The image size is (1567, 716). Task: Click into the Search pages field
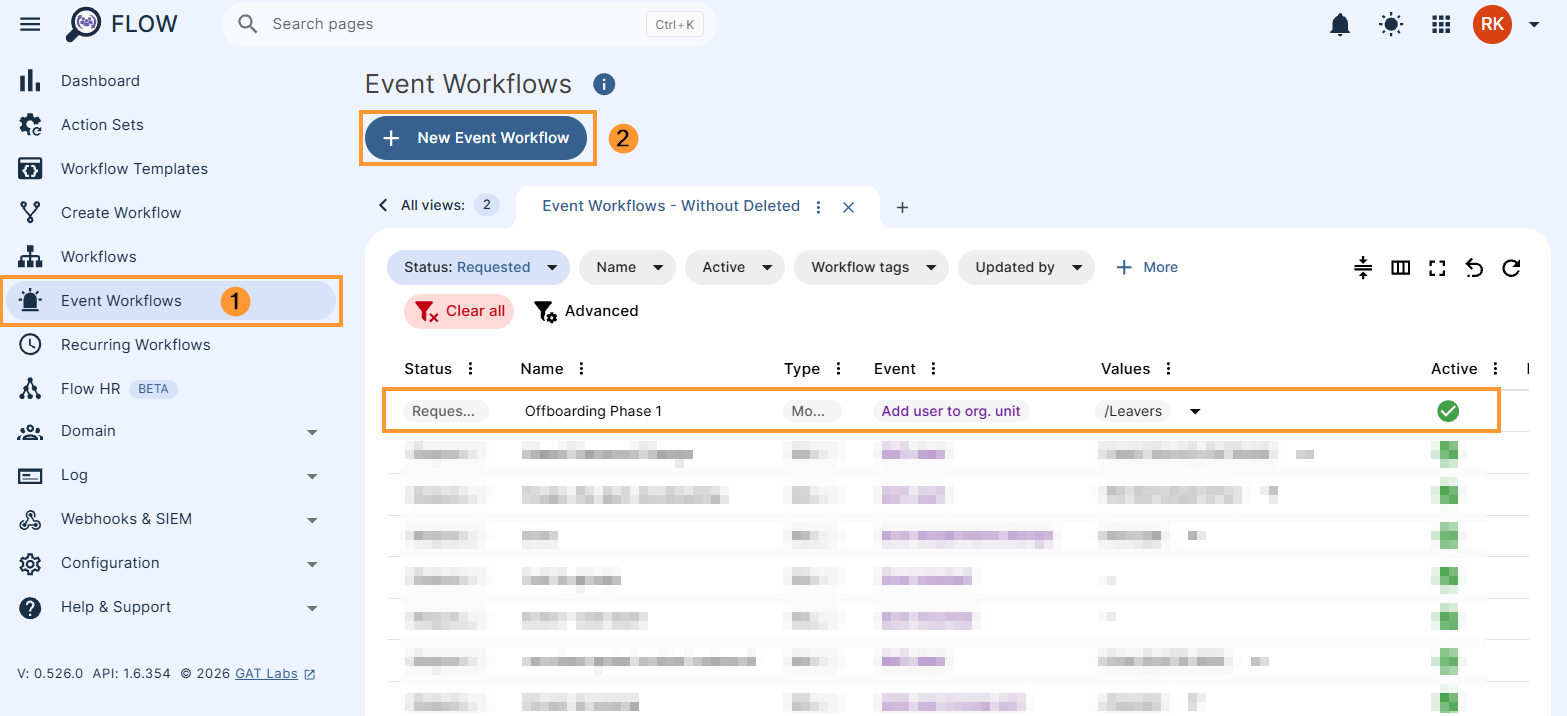[469, 24]
